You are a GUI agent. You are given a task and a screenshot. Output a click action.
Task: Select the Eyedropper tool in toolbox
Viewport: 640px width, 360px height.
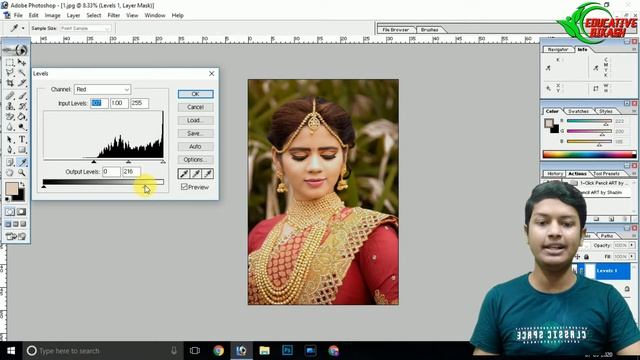22,162
